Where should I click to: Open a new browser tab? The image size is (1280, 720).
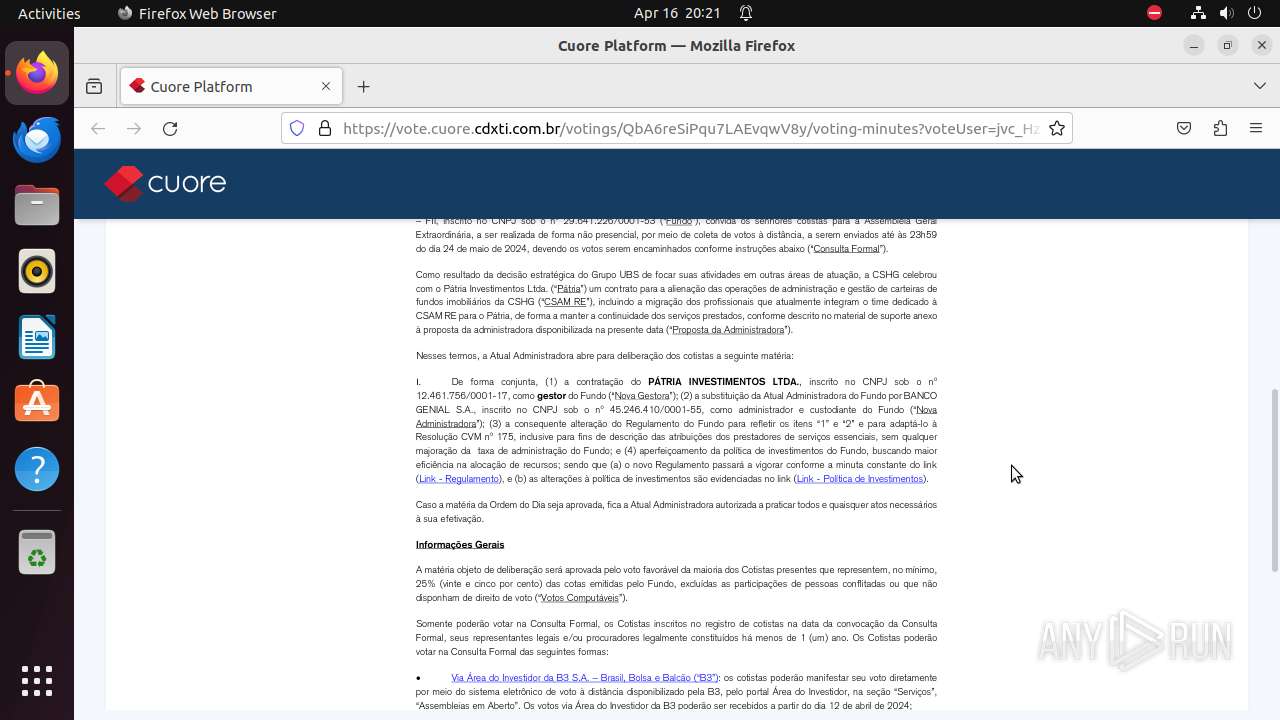363,86
